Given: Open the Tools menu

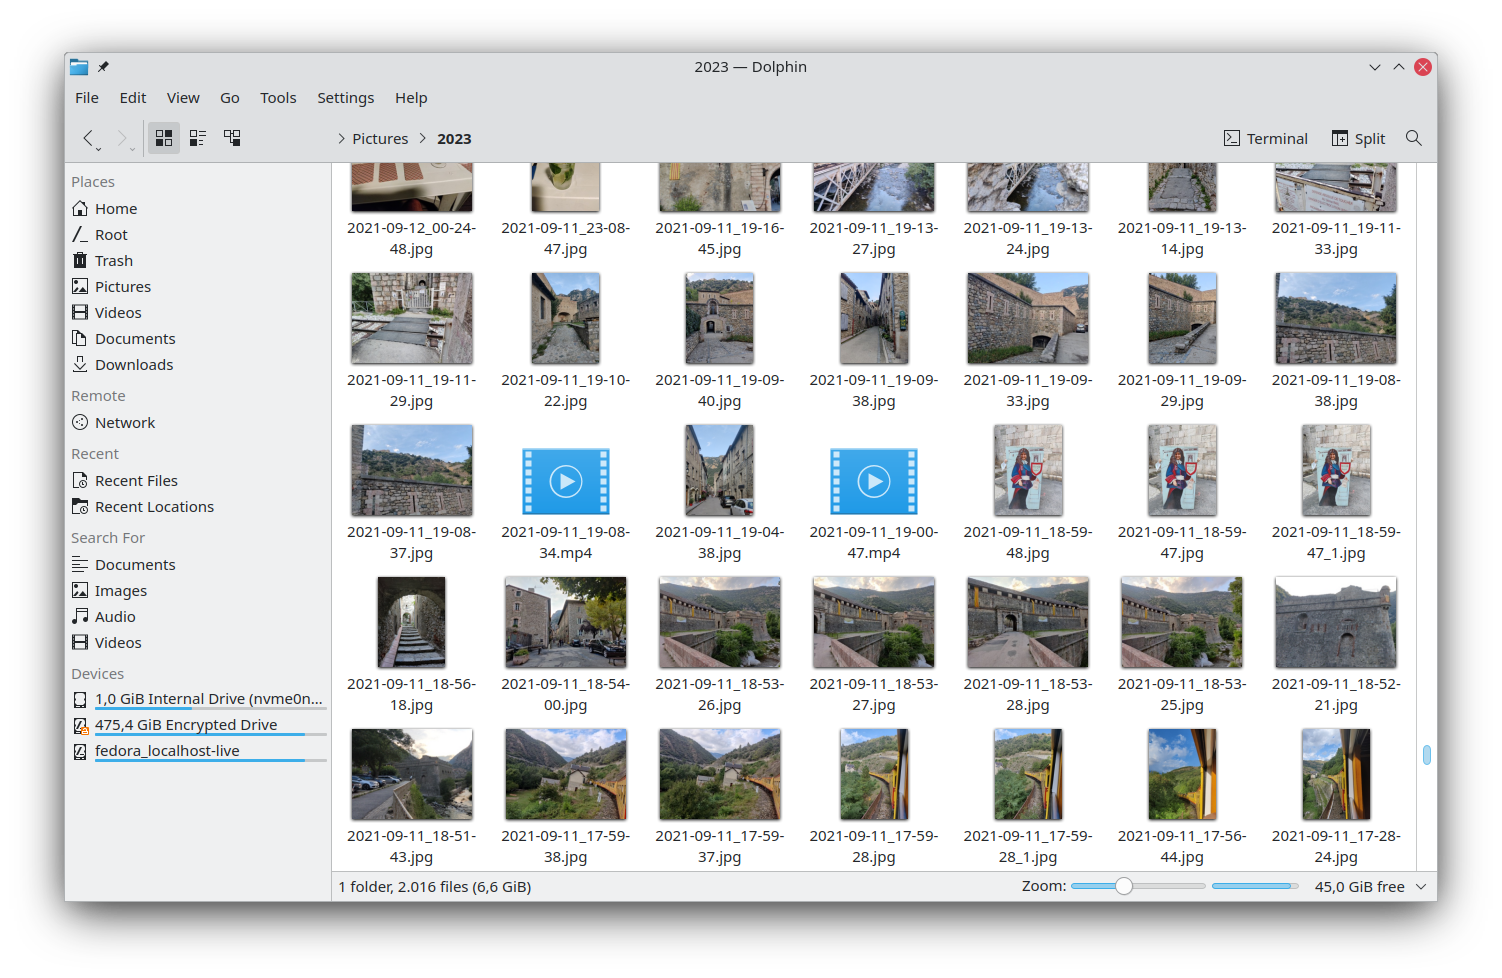Looking at the screenshot, I should tap(278, 98).
